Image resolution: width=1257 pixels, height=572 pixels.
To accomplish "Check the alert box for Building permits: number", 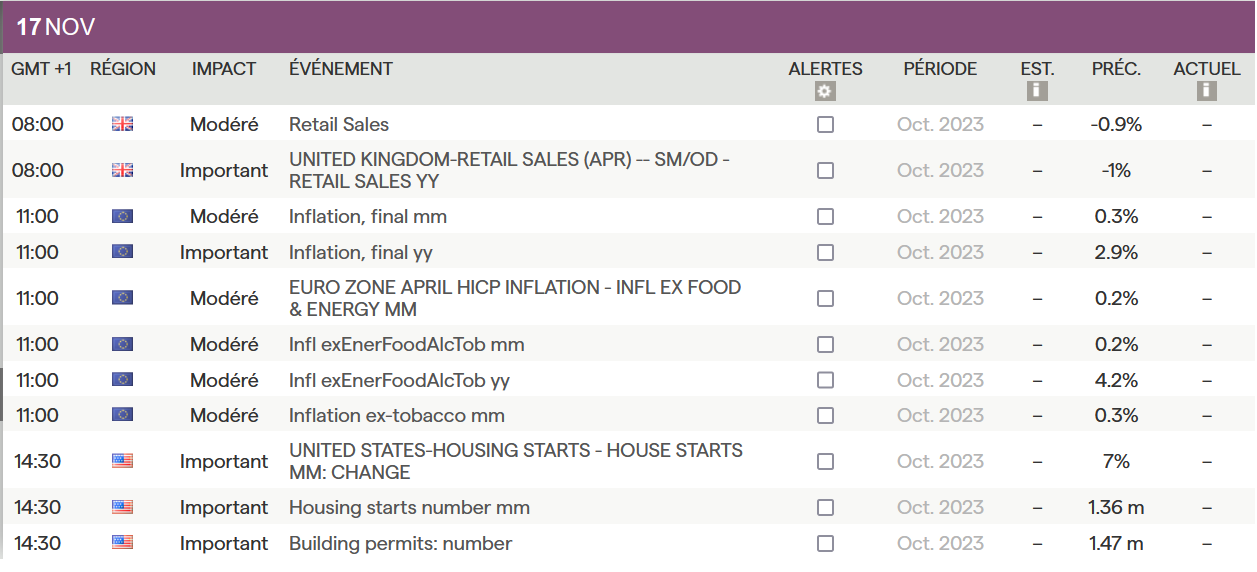I will (825, 543).
